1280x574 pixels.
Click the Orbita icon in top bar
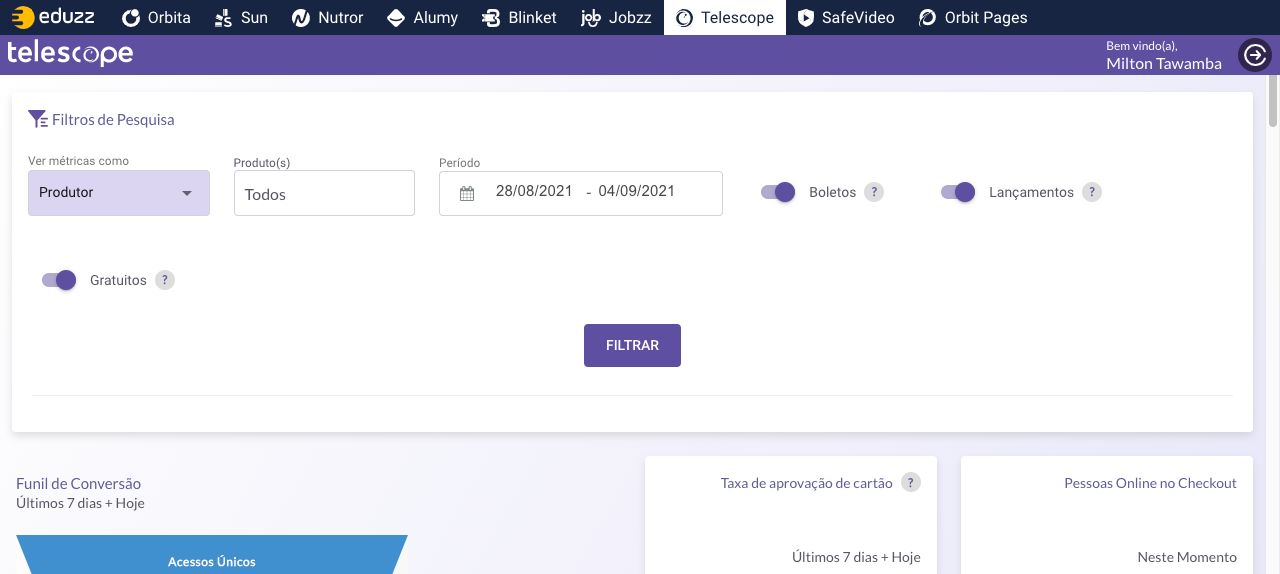click(x=130, y=18)
